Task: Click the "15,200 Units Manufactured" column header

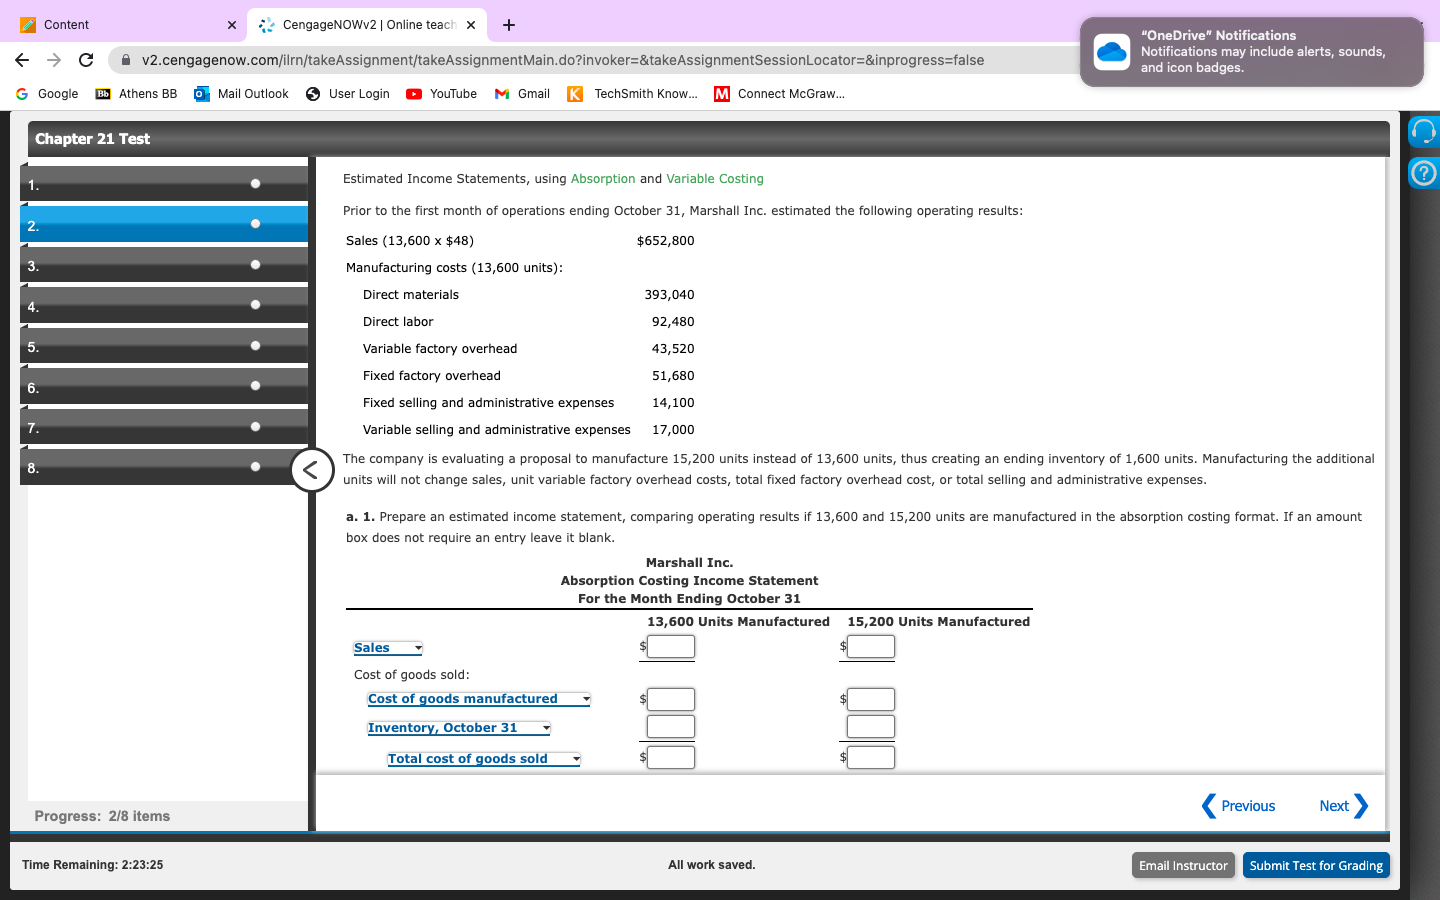Action: click(938, 622)
